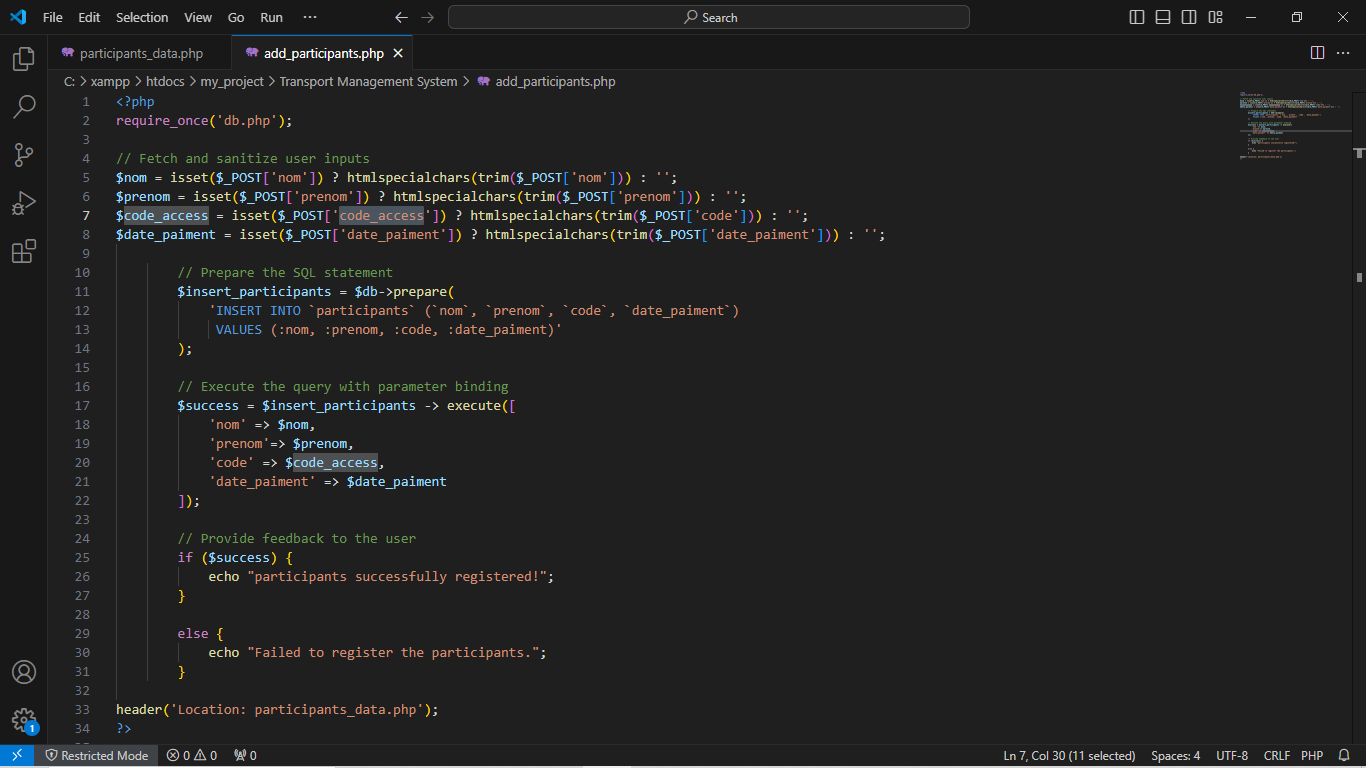
Task: Click the xampp breadcrumb segment
Action: pos(110,82)
